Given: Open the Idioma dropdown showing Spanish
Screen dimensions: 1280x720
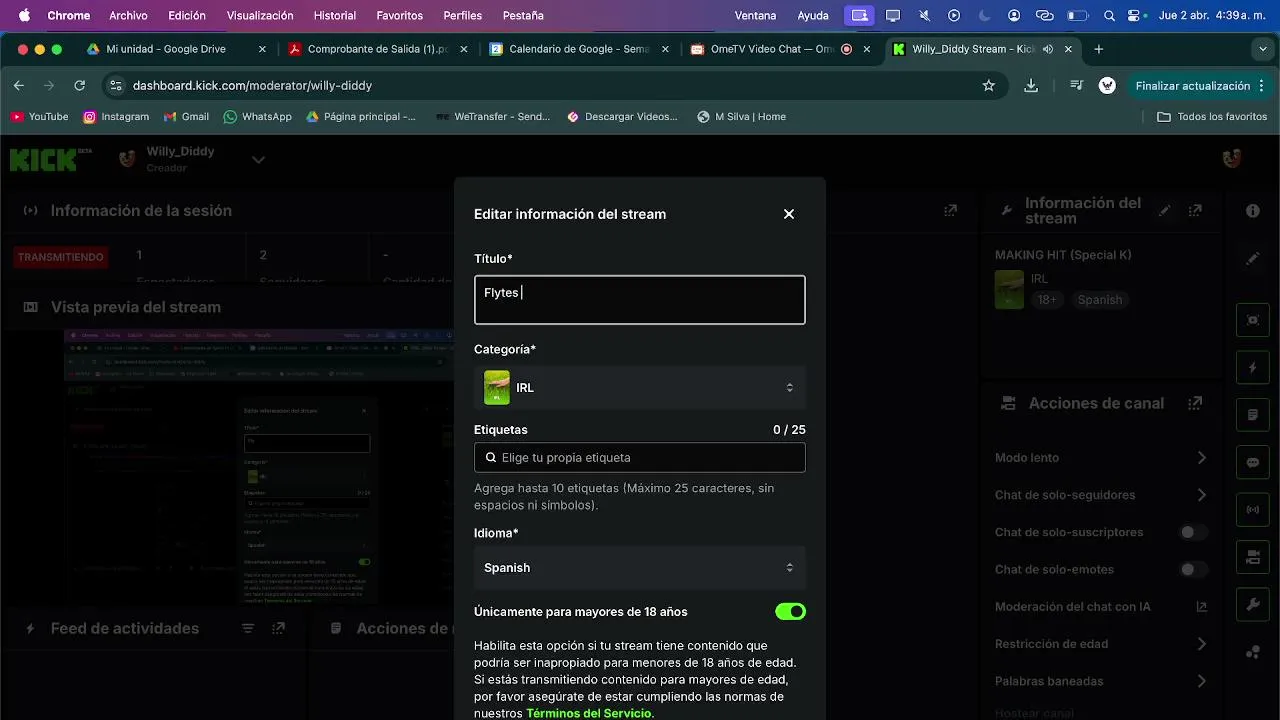Looking at the screenshot, I should [x=640, y=568].
